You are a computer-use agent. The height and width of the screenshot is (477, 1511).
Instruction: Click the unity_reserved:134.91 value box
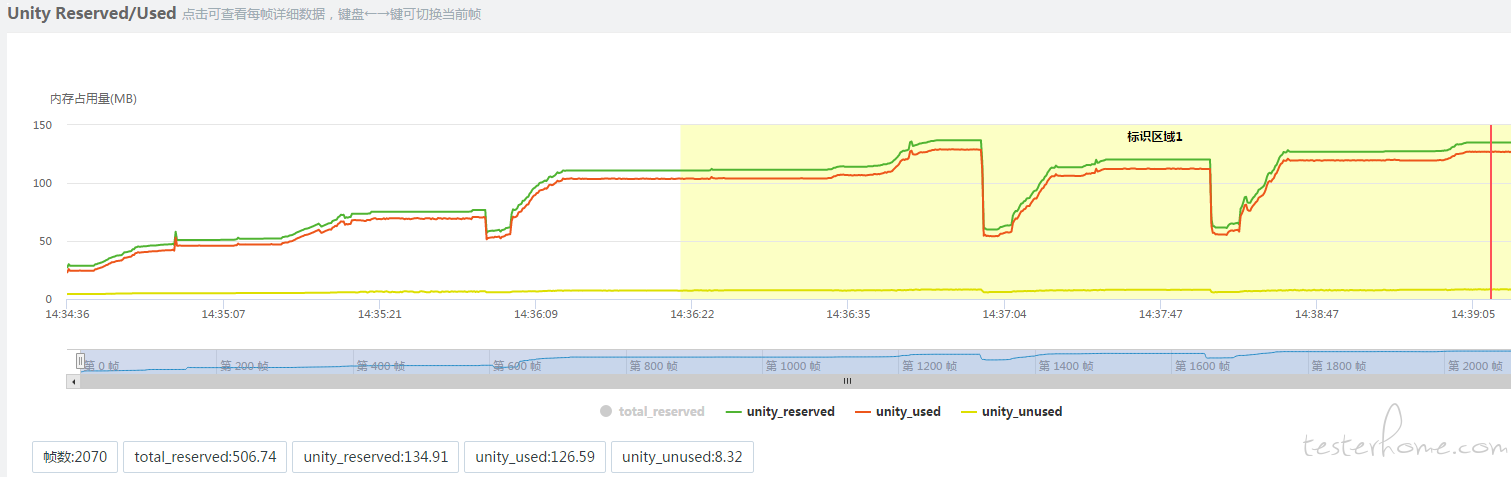click(x=376, y=457)
